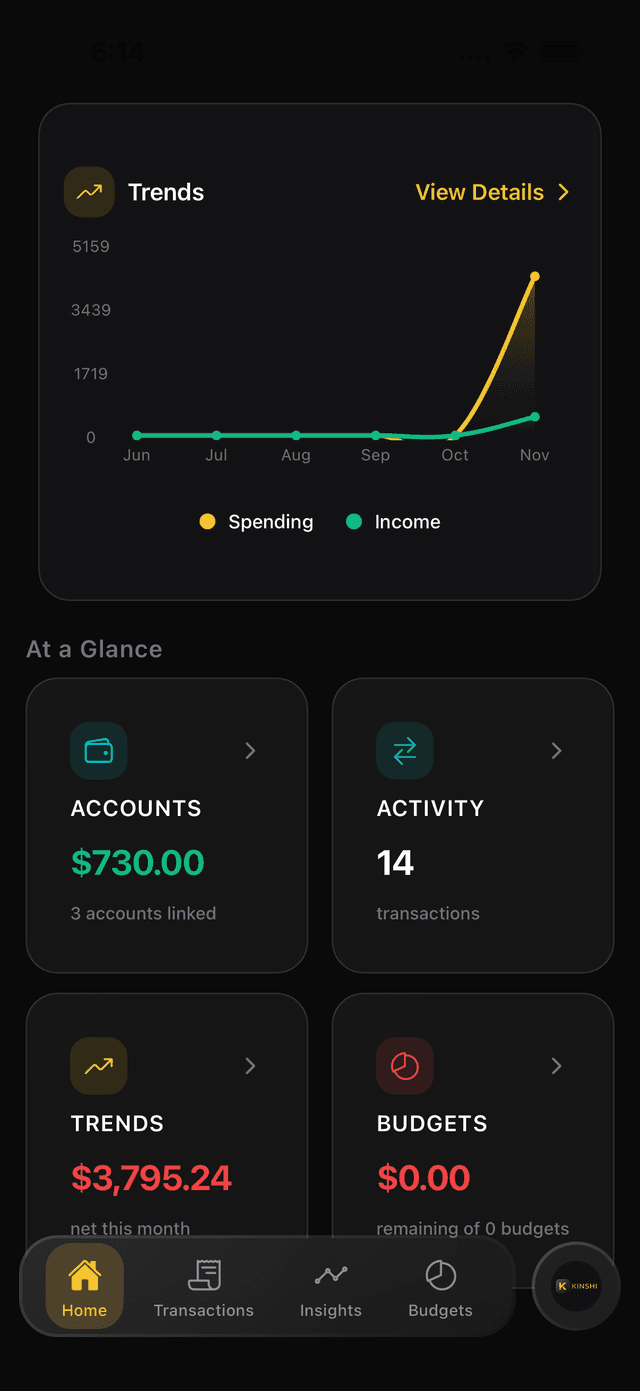Select the Budgets pie chart icon
The height and width of the screenshot is (1391, 640).
point(404,1065)
